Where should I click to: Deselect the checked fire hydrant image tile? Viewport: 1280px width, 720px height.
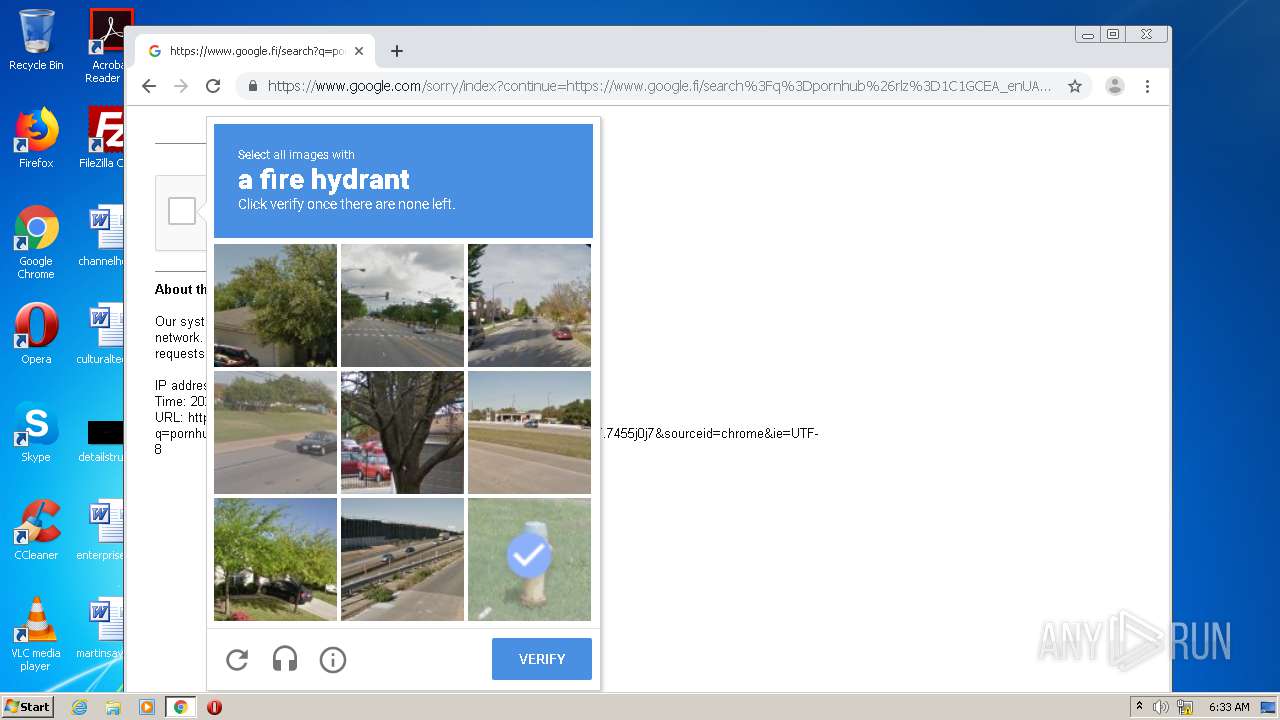pyautogui.click(x=529, y=560)
